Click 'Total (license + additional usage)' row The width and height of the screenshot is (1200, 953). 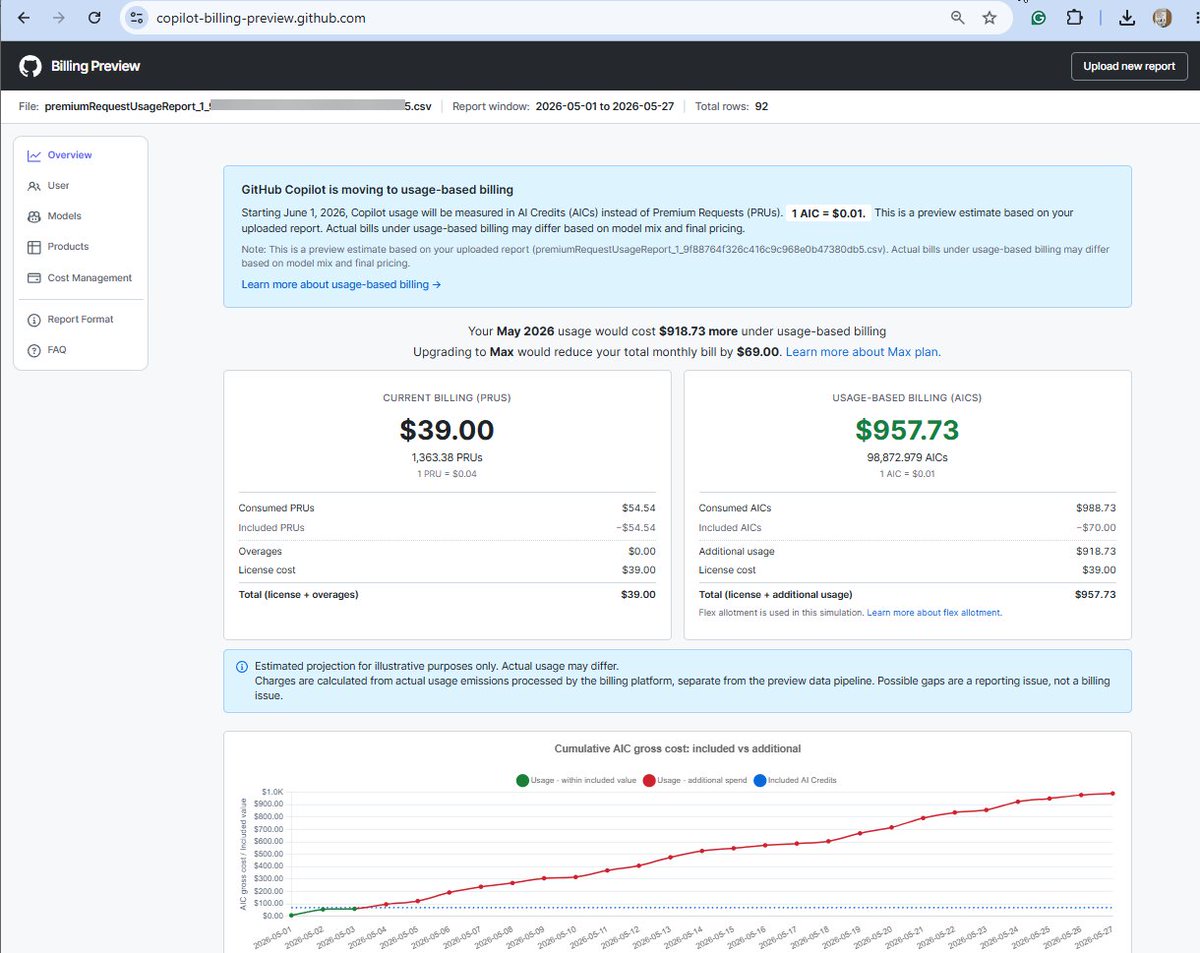pyautogui.click(x=907, y=594)
